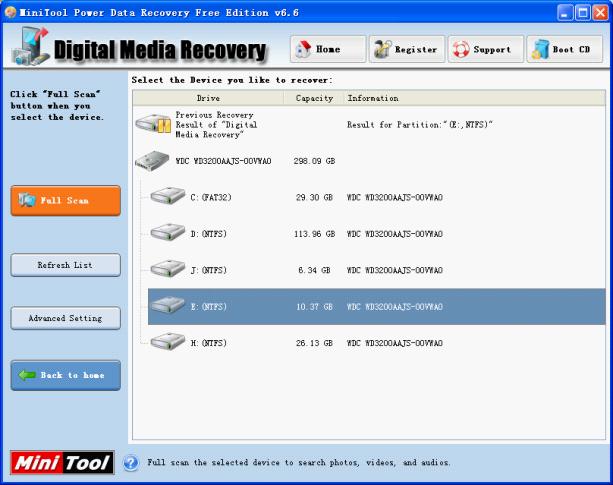Start the orange Full Scan button
This screenshot has width=613, height=485.
point(65,200)
